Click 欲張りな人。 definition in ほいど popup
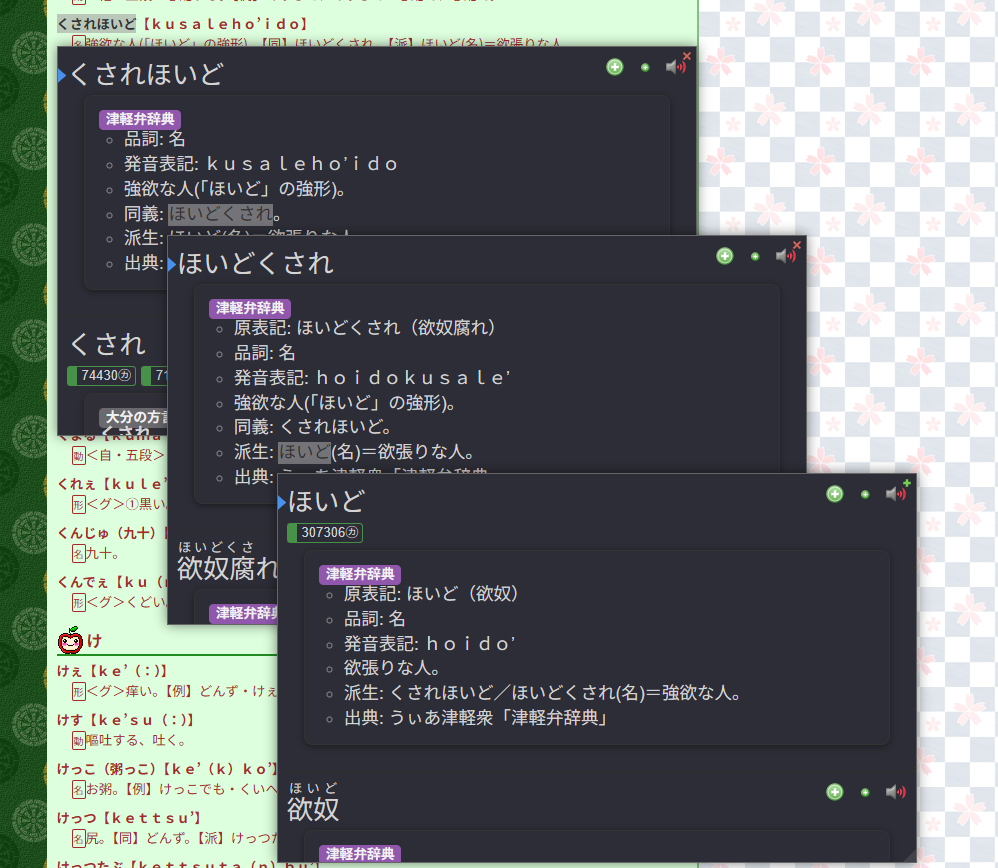The height and width of the screenshot is (868, 998). click(392, 668)
